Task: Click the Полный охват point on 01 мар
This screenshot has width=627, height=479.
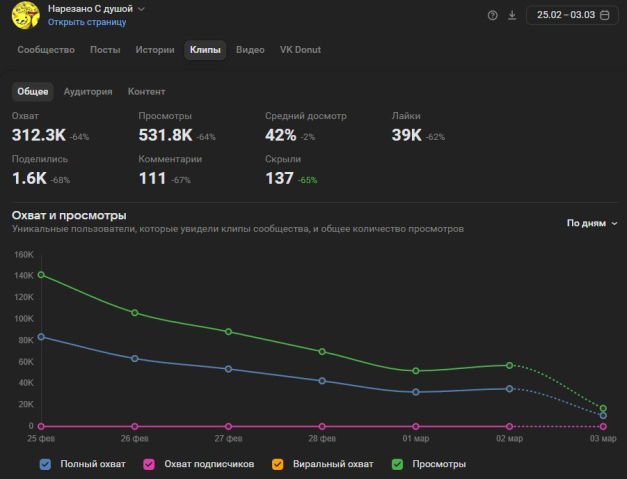Action: pos(416,392)
